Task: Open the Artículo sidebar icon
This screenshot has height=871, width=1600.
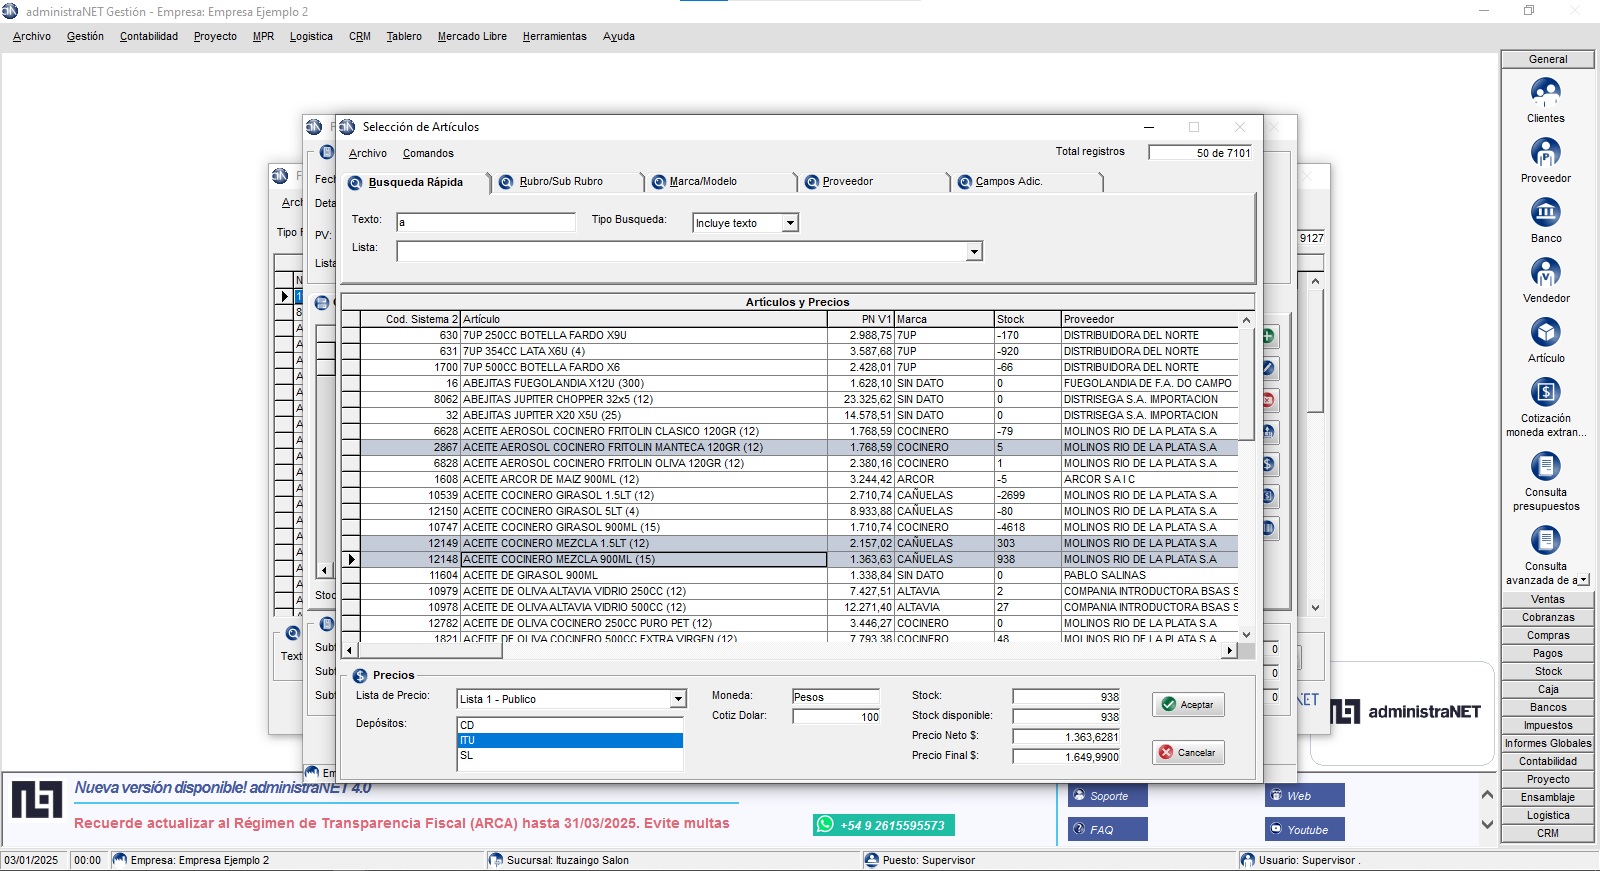Action: click(1545, 333)
